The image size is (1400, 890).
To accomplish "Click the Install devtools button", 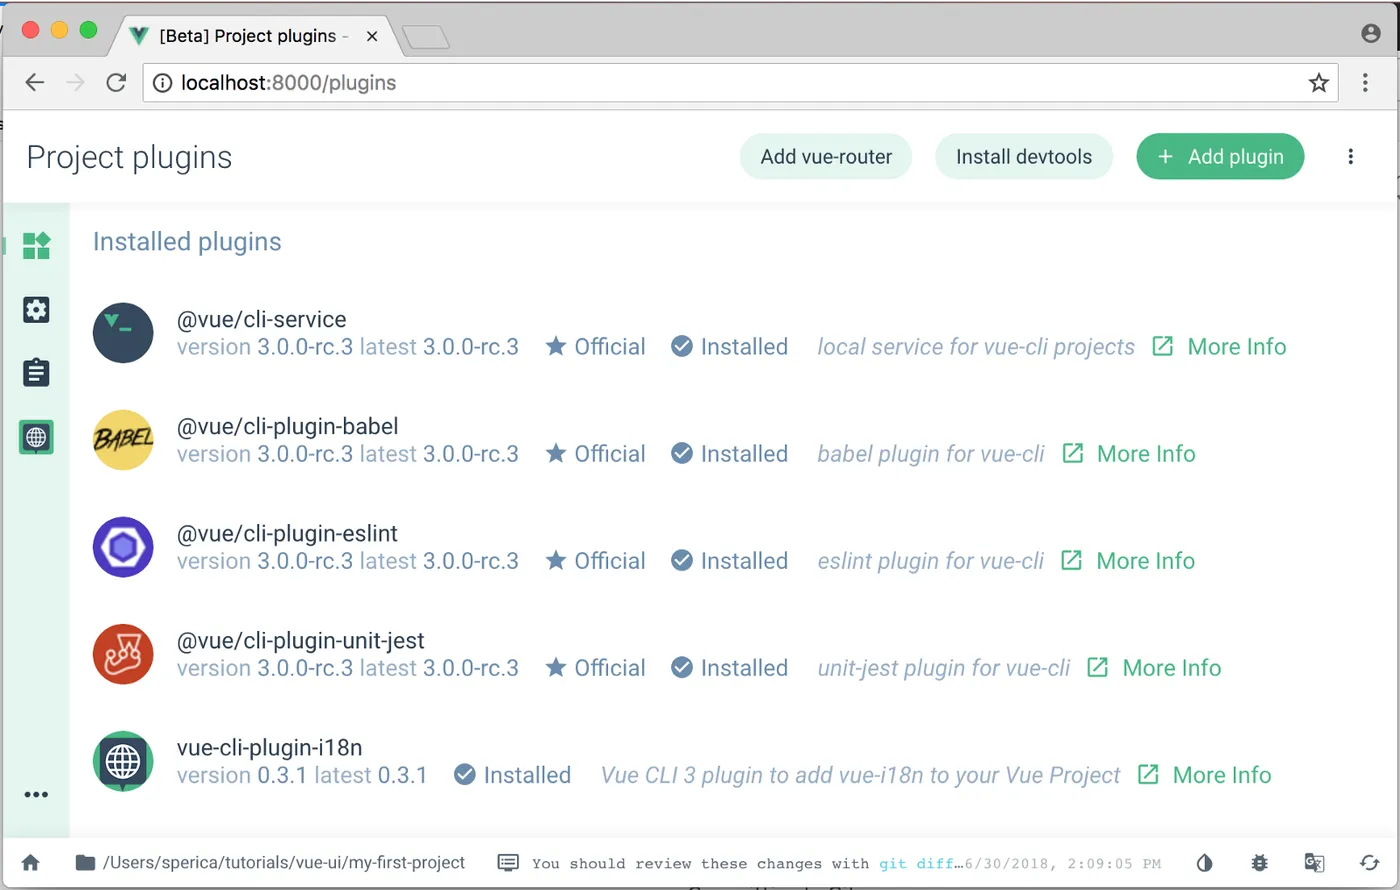I will pos(1024,157).
